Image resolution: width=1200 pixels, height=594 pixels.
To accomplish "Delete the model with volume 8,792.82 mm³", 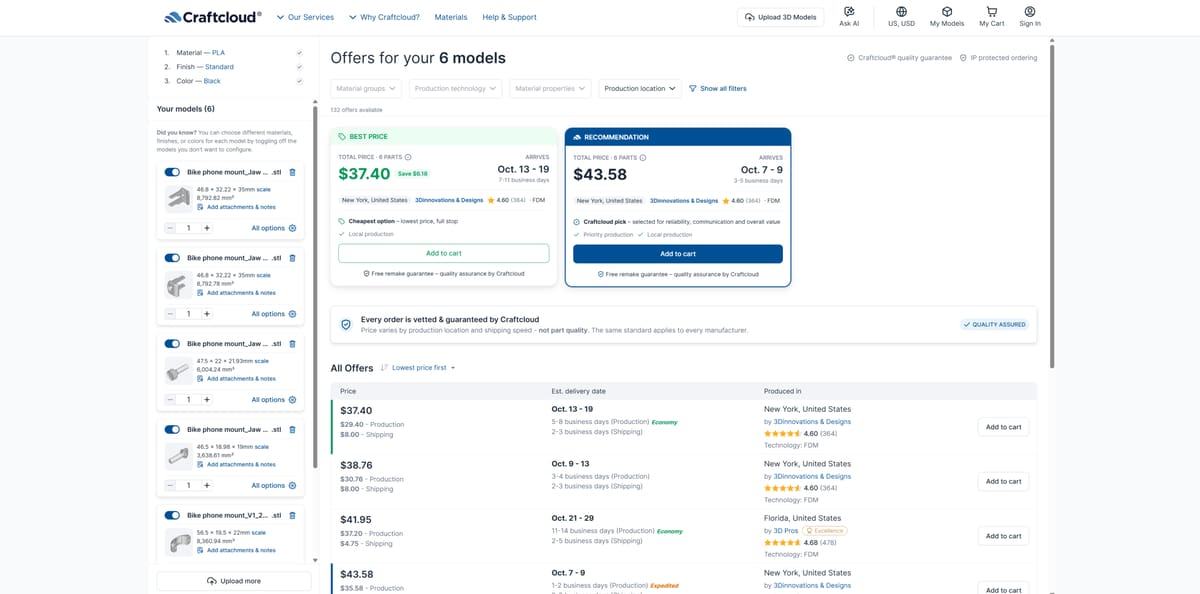I will point(292,172).
